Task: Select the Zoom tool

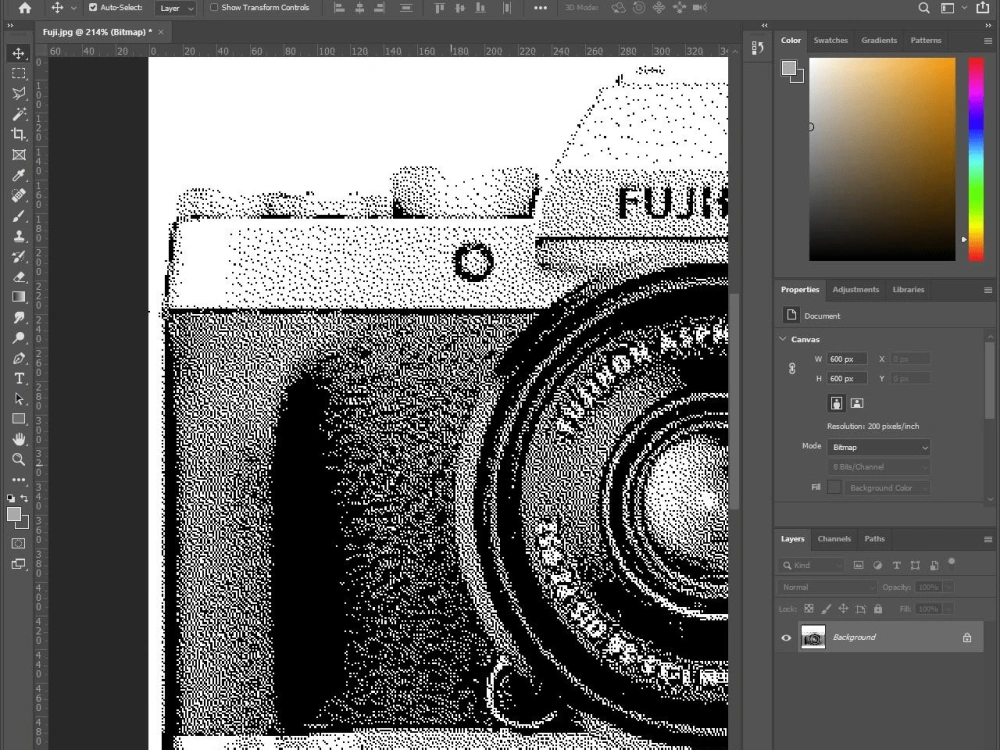Action: point(18,459)
